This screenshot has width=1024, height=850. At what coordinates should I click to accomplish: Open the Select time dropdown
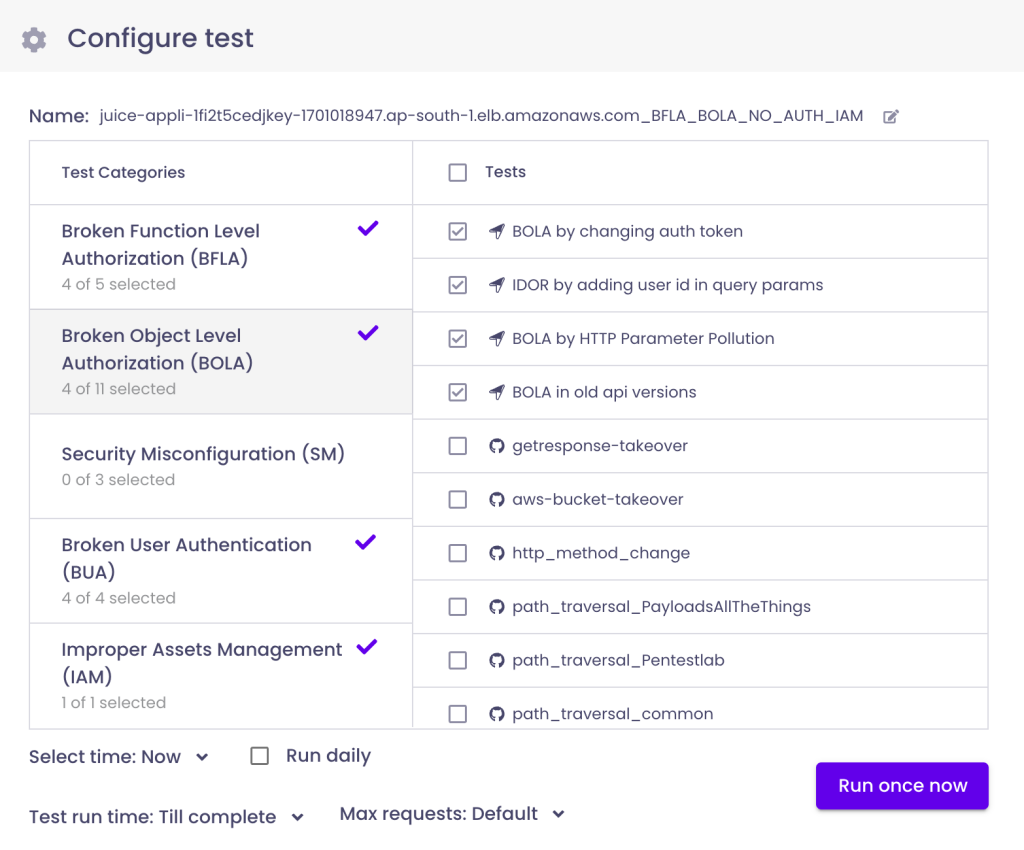click(119, 757)
